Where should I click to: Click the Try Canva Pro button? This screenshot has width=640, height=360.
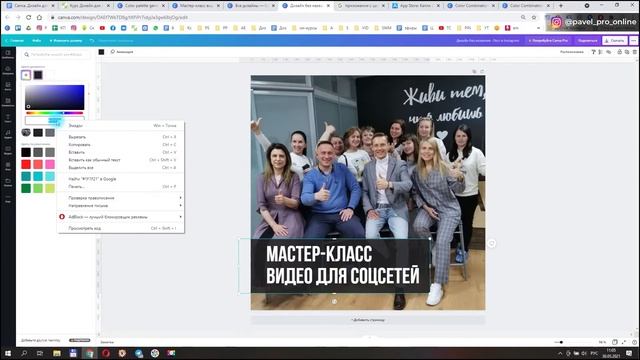[x=548, y=40]
